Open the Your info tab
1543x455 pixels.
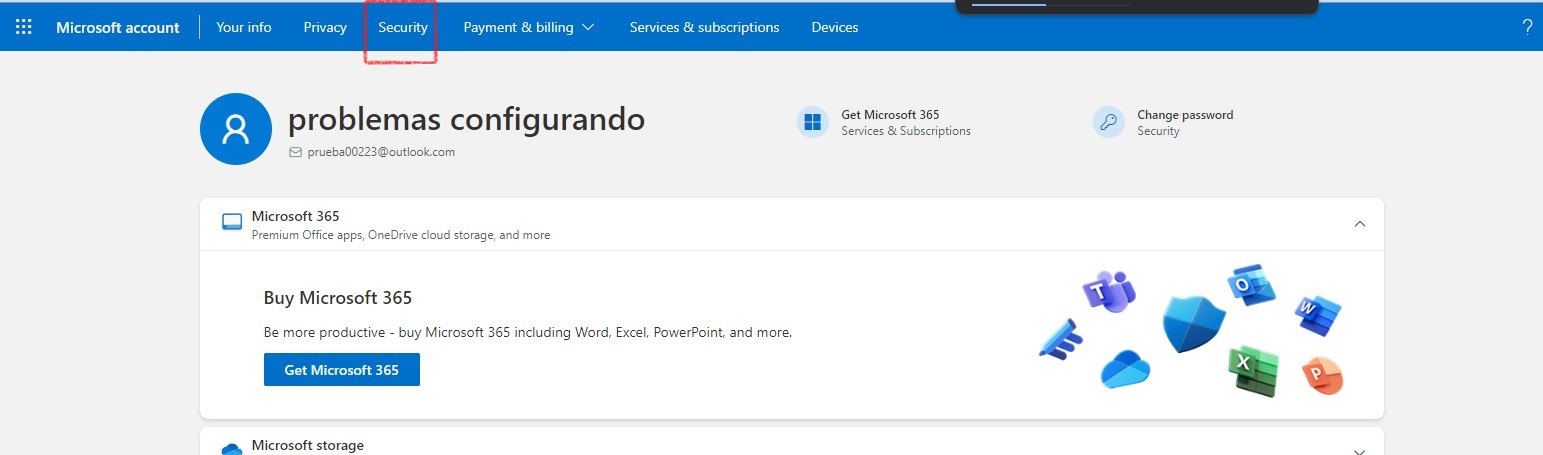[x=244, y=27]
